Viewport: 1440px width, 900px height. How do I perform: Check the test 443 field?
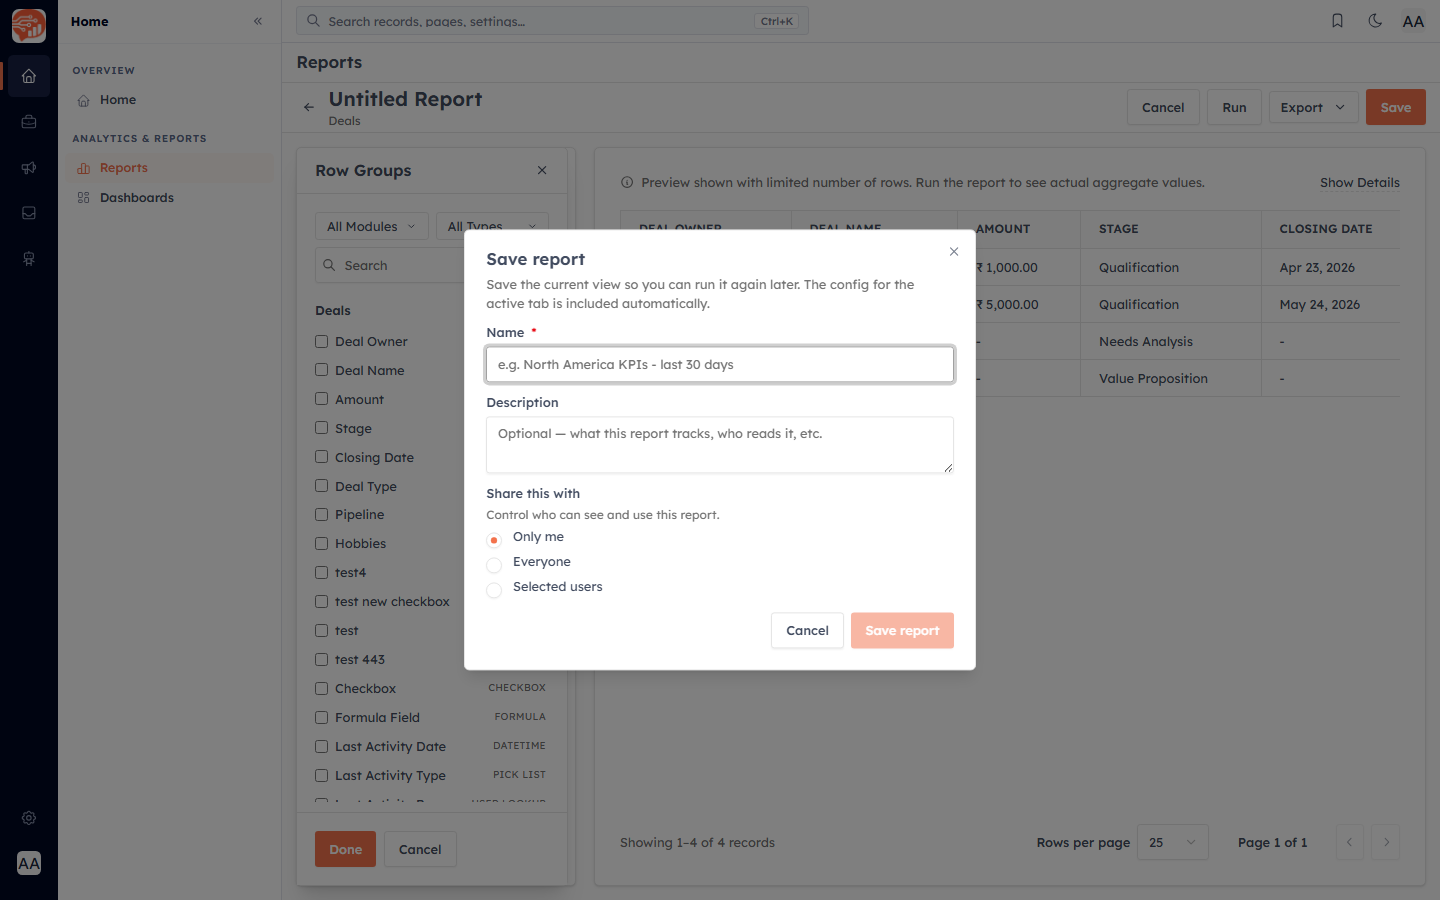tap(322, 660)
